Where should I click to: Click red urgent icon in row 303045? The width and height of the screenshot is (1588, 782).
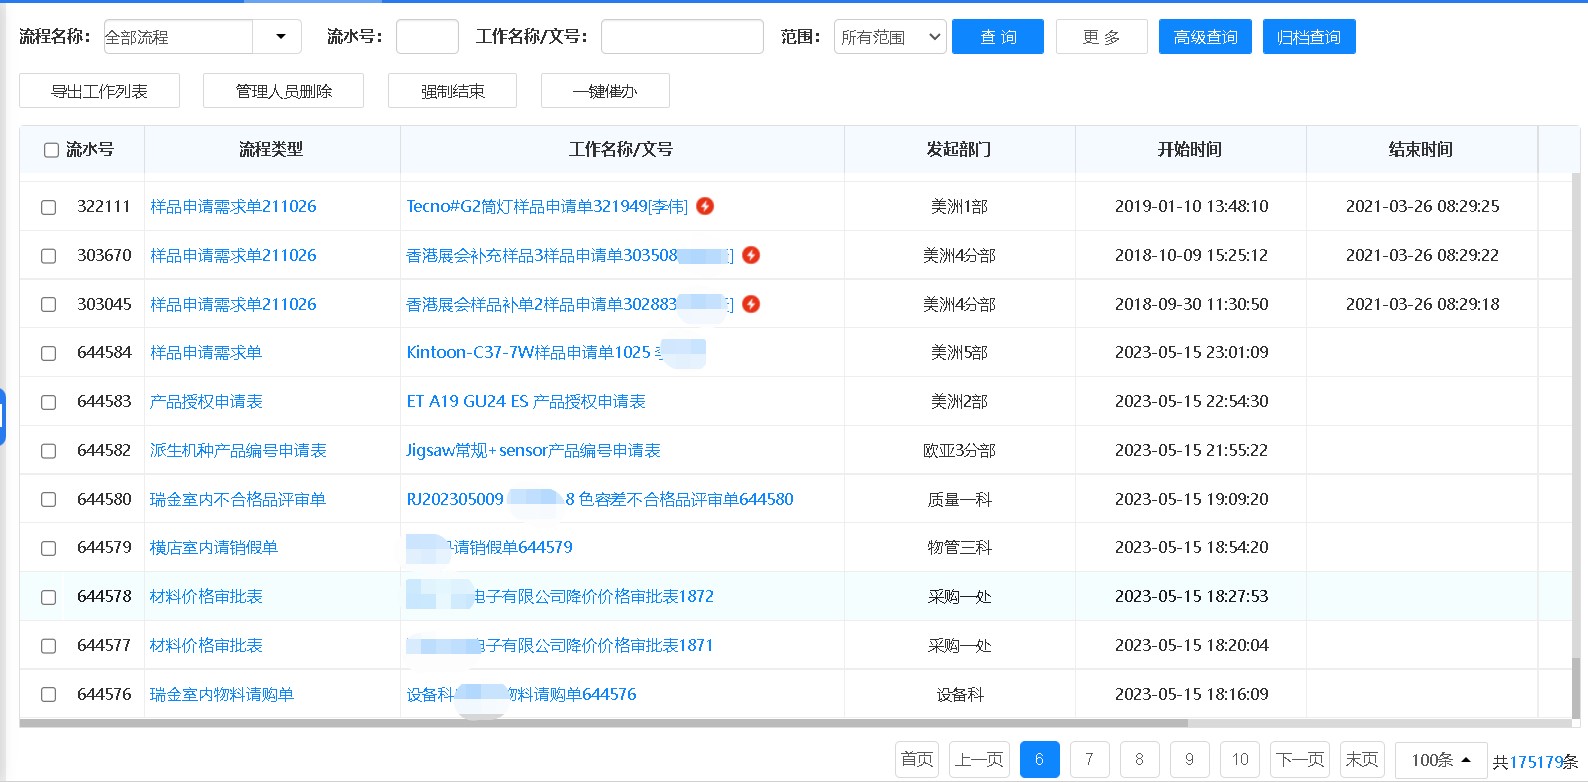751,304
